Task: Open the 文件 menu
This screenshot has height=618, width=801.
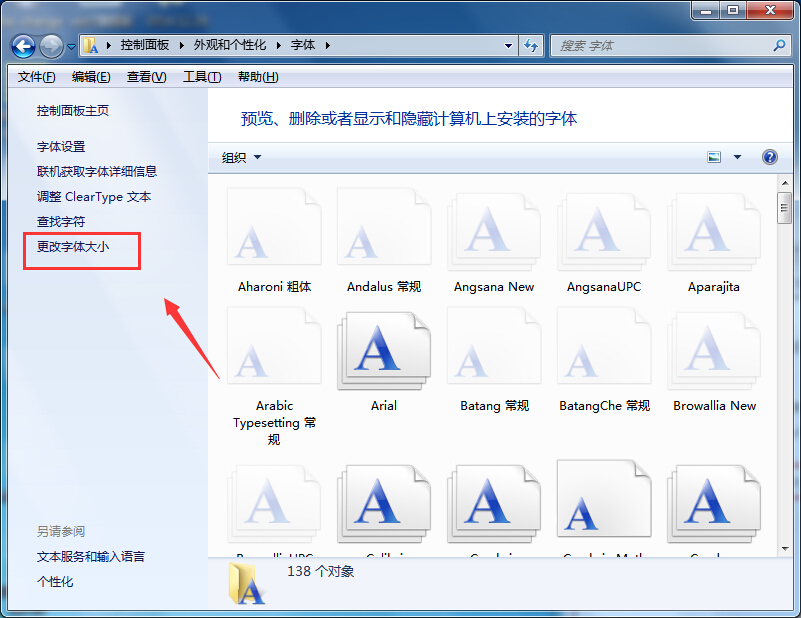Action: point(34,76)
